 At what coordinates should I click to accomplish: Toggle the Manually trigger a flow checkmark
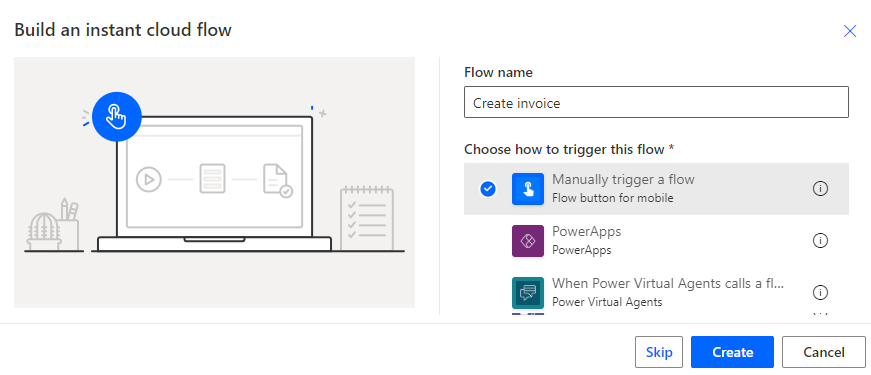tap(487, 189)
